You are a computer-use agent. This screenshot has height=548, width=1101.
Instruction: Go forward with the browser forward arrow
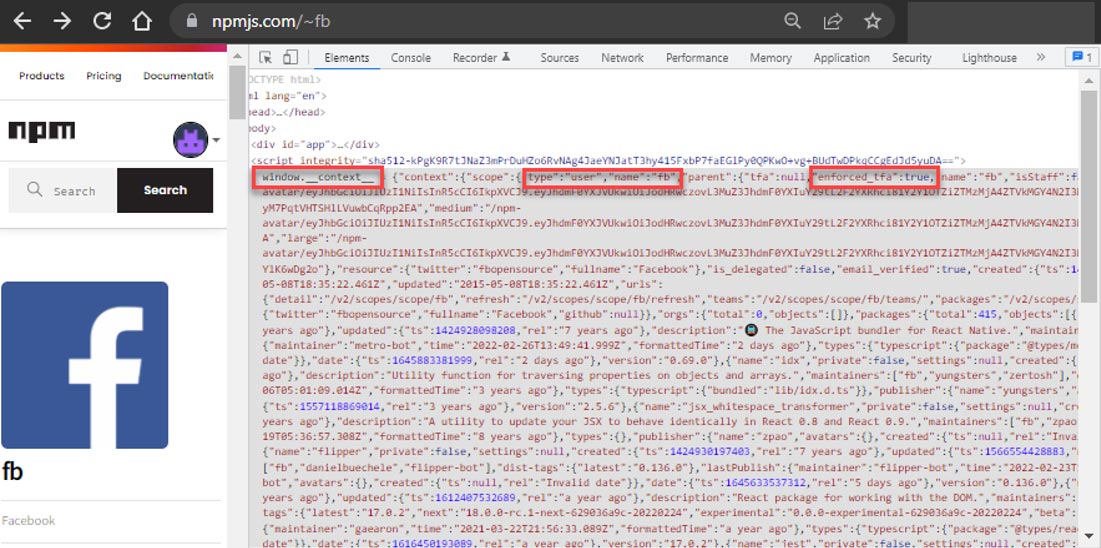62,21
